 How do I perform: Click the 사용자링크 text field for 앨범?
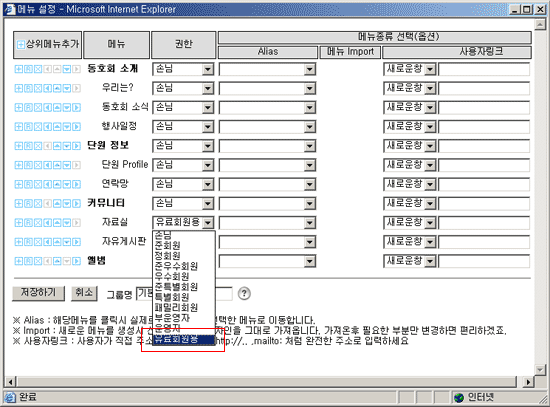coord(484,261)
